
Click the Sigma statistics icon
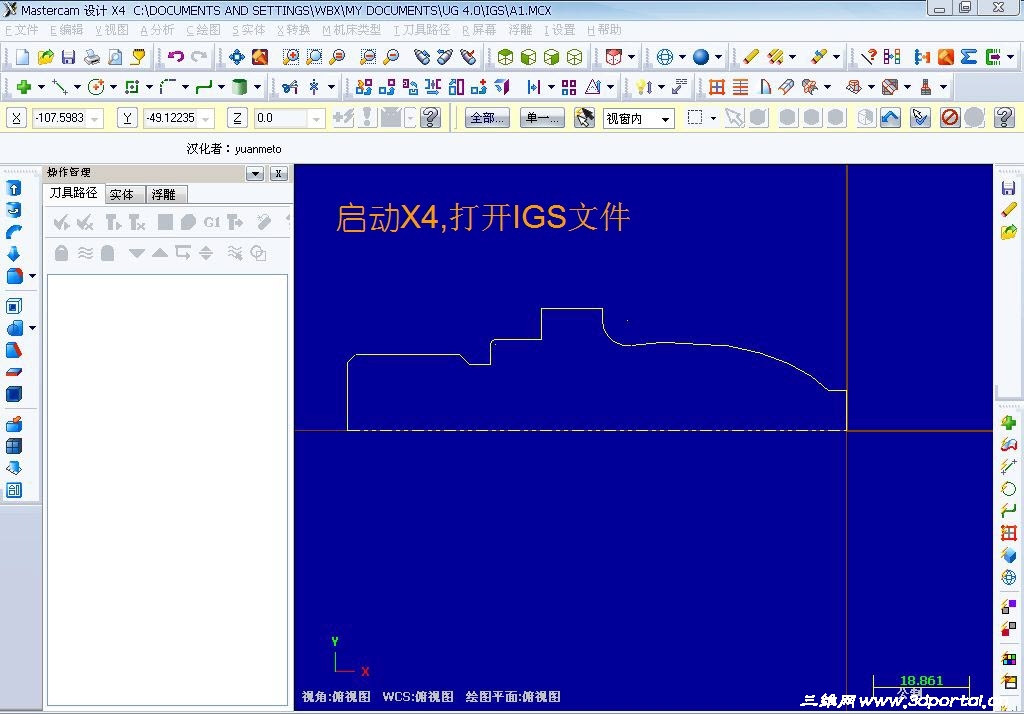click(x=968, y=57)
